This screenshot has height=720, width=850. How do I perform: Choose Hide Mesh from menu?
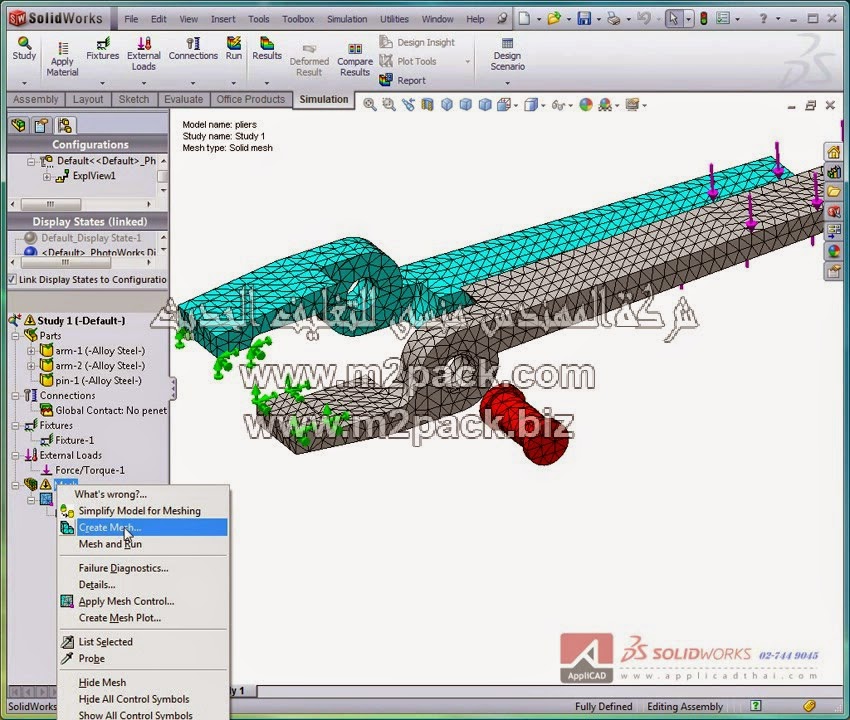tap(143, 683)
